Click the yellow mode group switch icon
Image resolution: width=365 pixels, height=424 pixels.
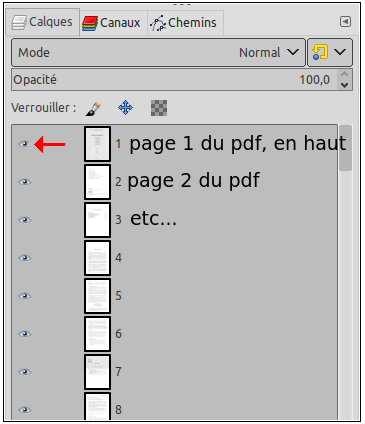point(320,52)
